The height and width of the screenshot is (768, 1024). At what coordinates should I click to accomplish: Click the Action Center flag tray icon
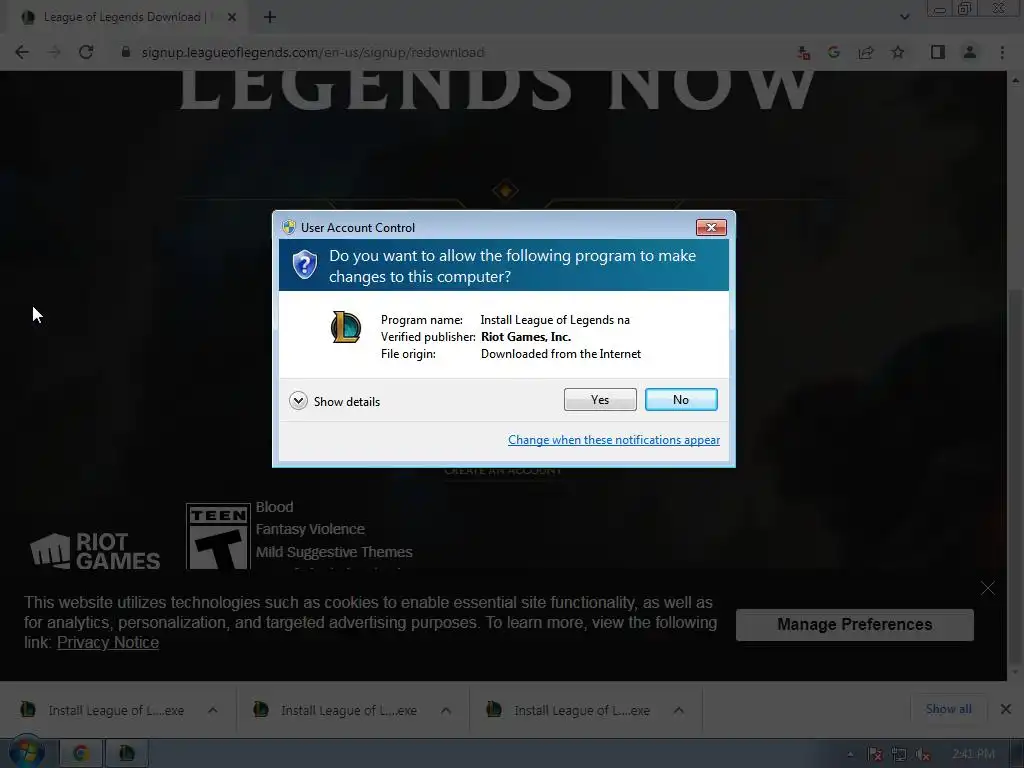click(875, 754)
